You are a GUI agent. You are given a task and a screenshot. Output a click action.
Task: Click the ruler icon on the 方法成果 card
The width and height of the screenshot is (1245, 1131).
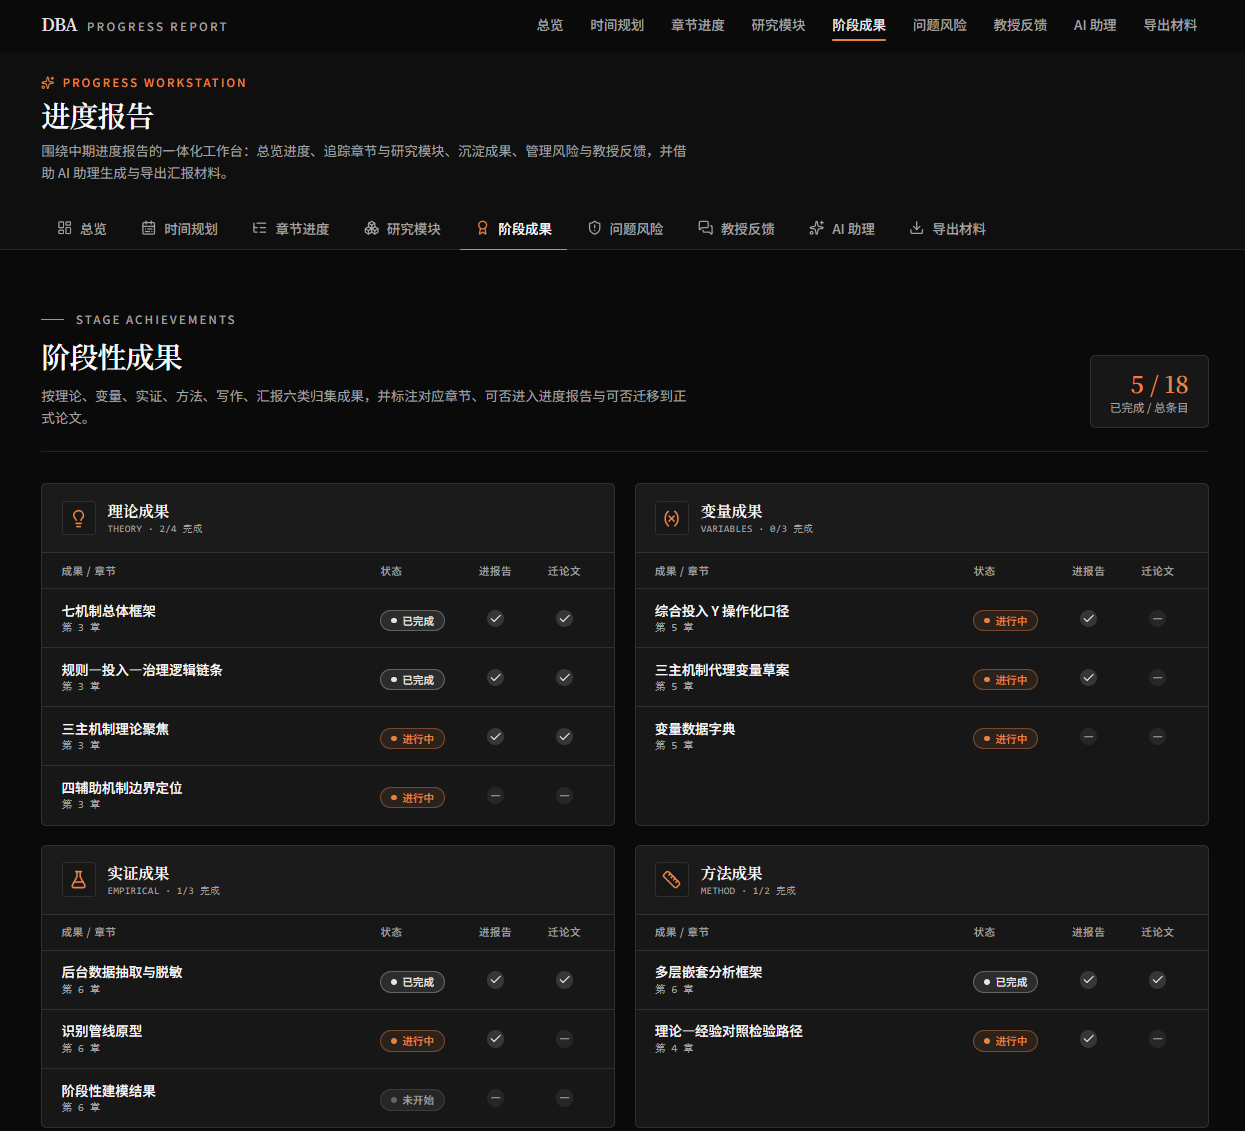(672, 880)
